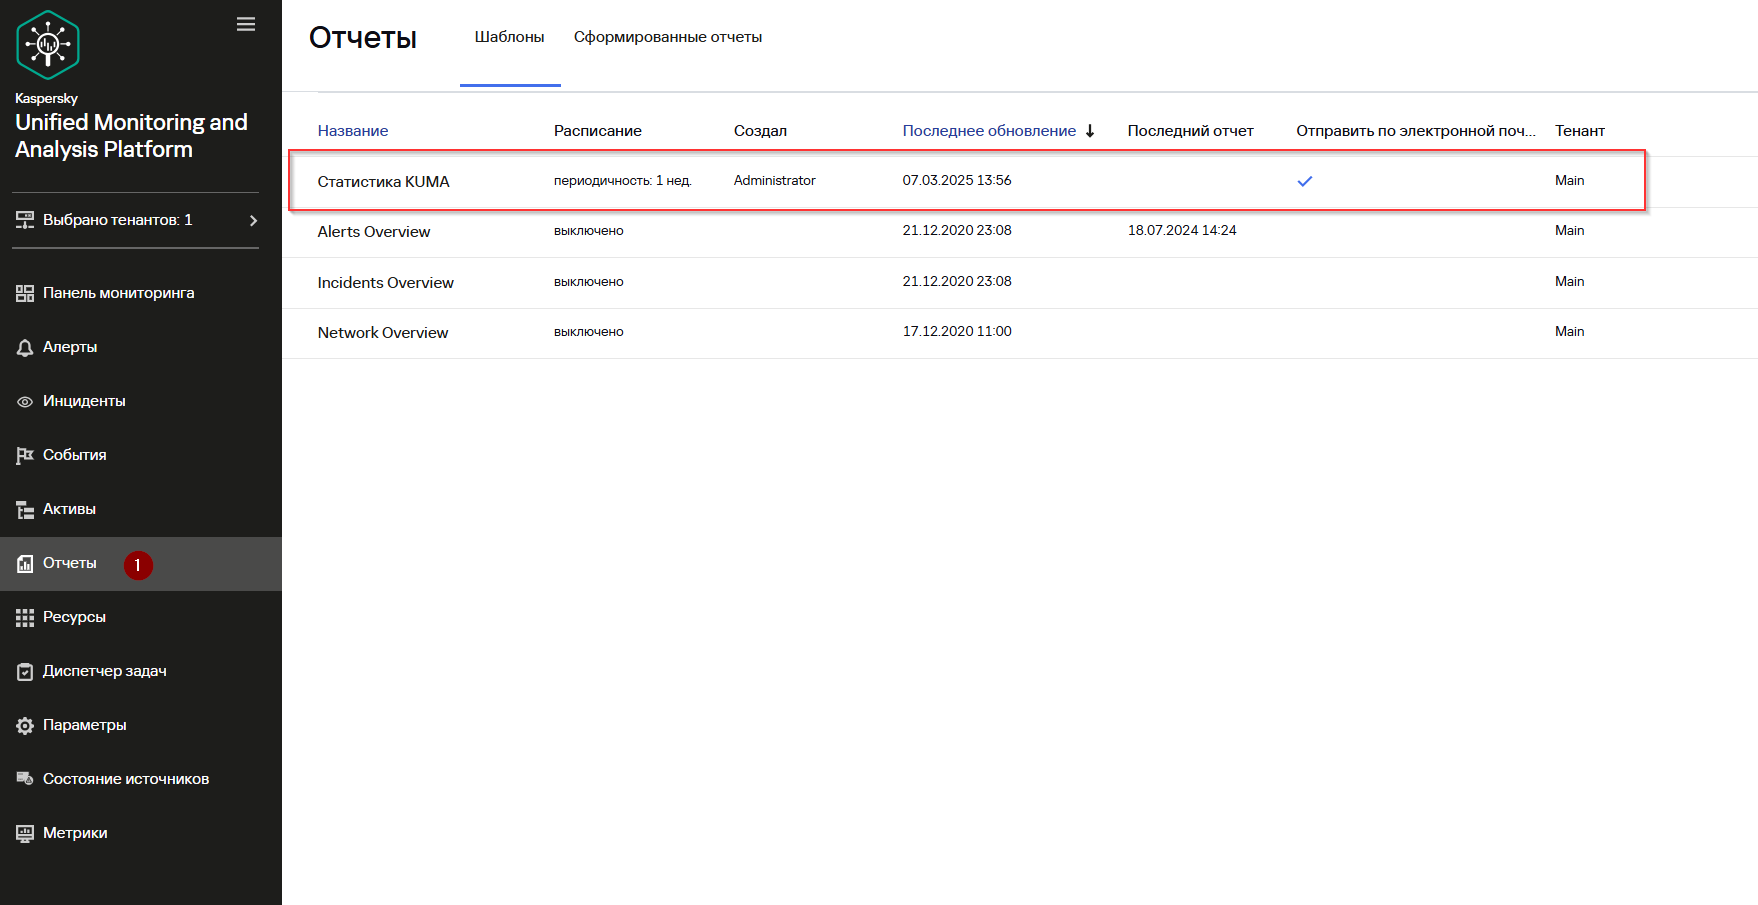Click update date 07.03.2025 13:56

pyautogui.click(x=957, y=181)
